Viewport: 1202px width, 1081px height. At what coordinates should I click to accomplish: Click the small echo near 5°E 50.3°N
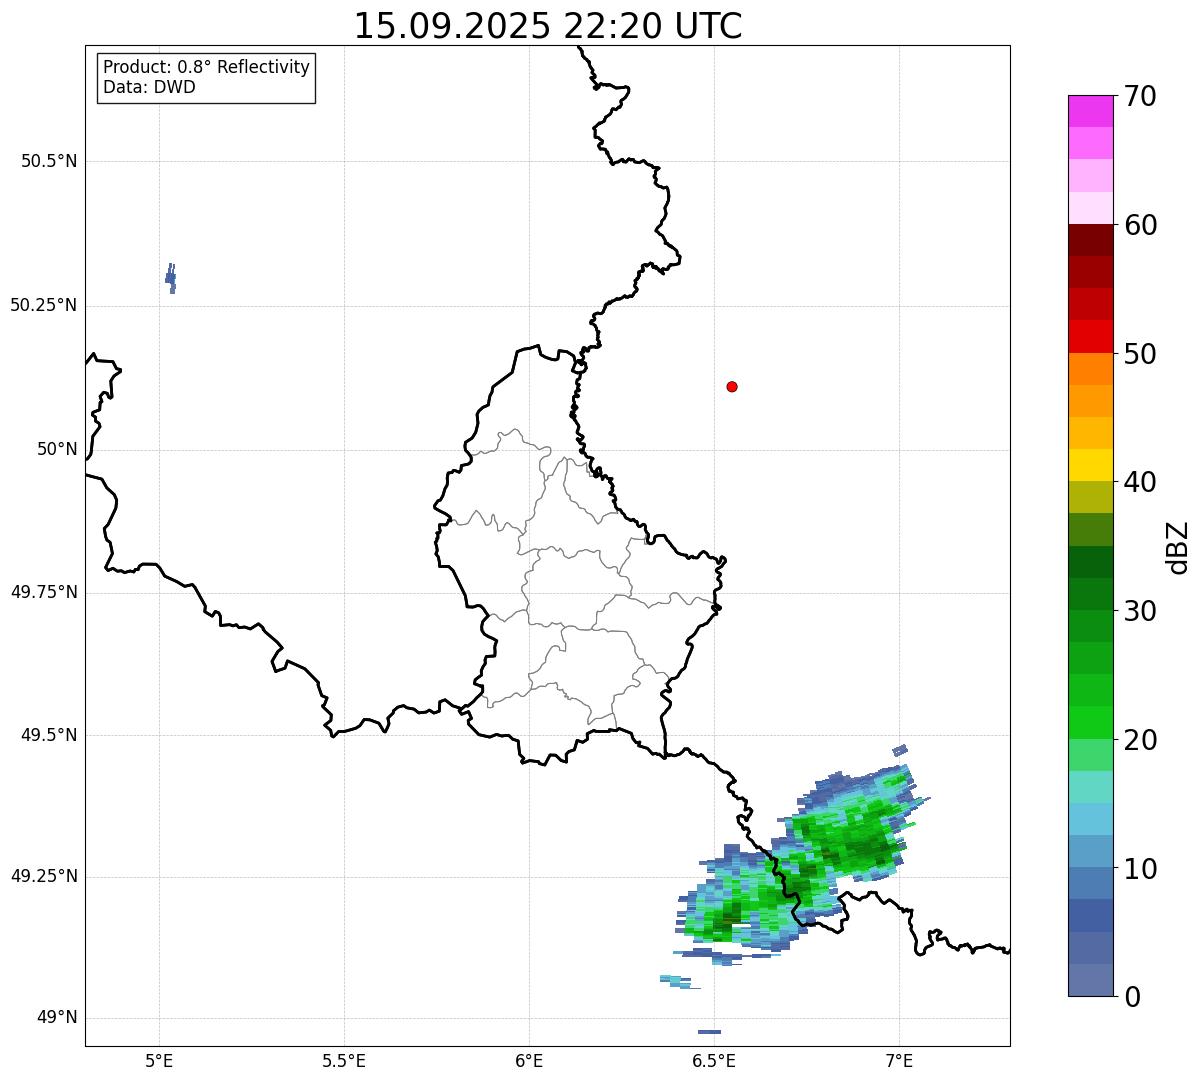171,278
